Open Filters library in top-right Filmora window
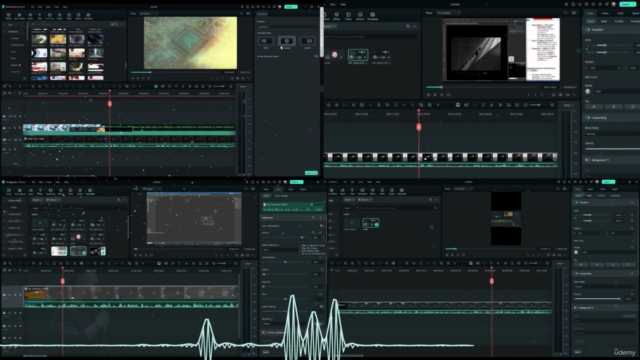 click(x=348, y=16)
